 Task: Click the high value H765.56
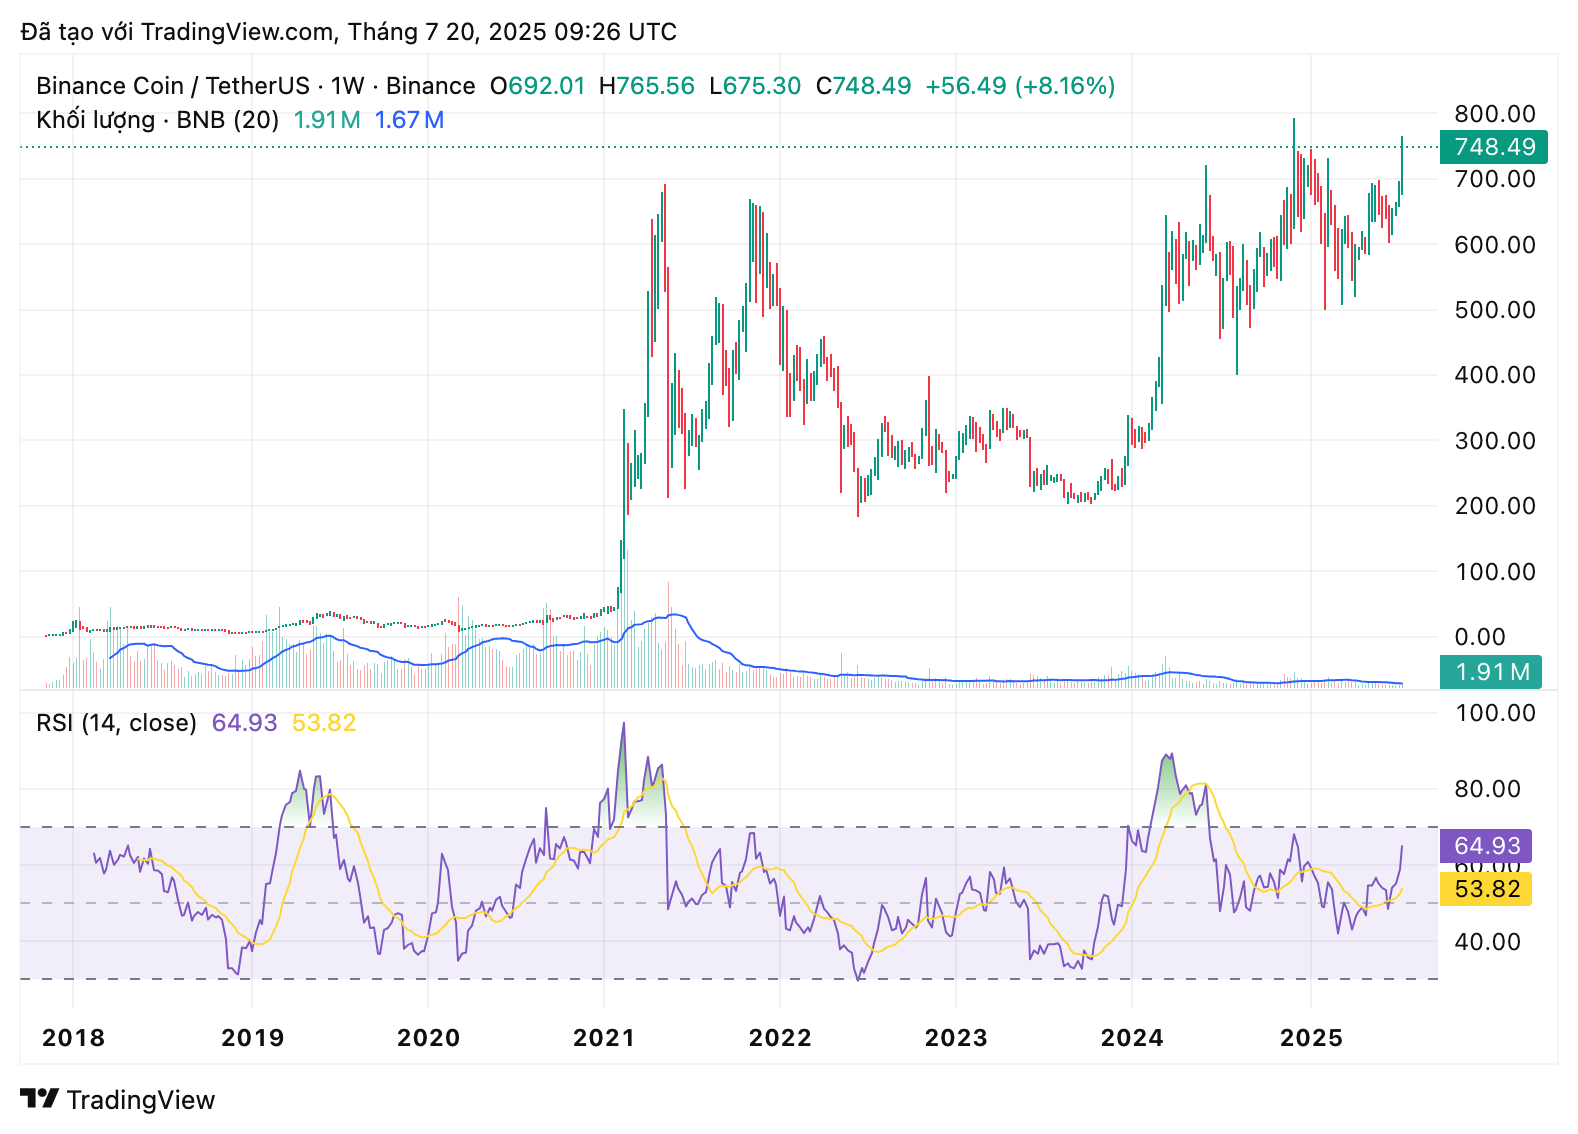(x=646, y=86)
